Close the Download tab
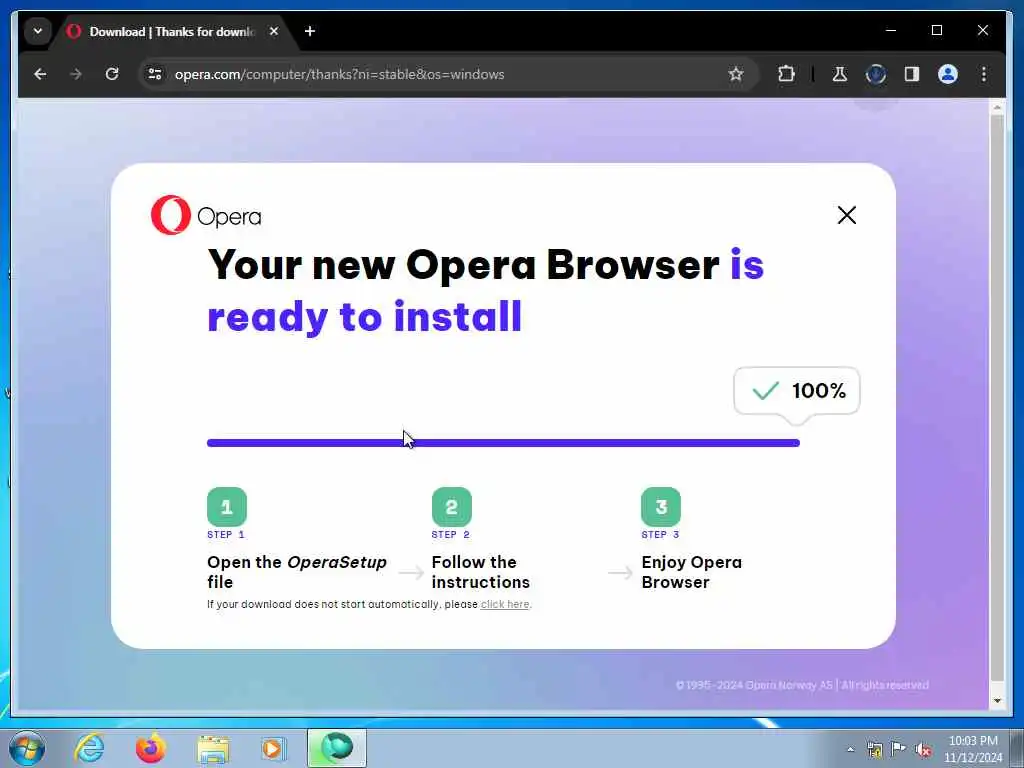 pos(274,31)
